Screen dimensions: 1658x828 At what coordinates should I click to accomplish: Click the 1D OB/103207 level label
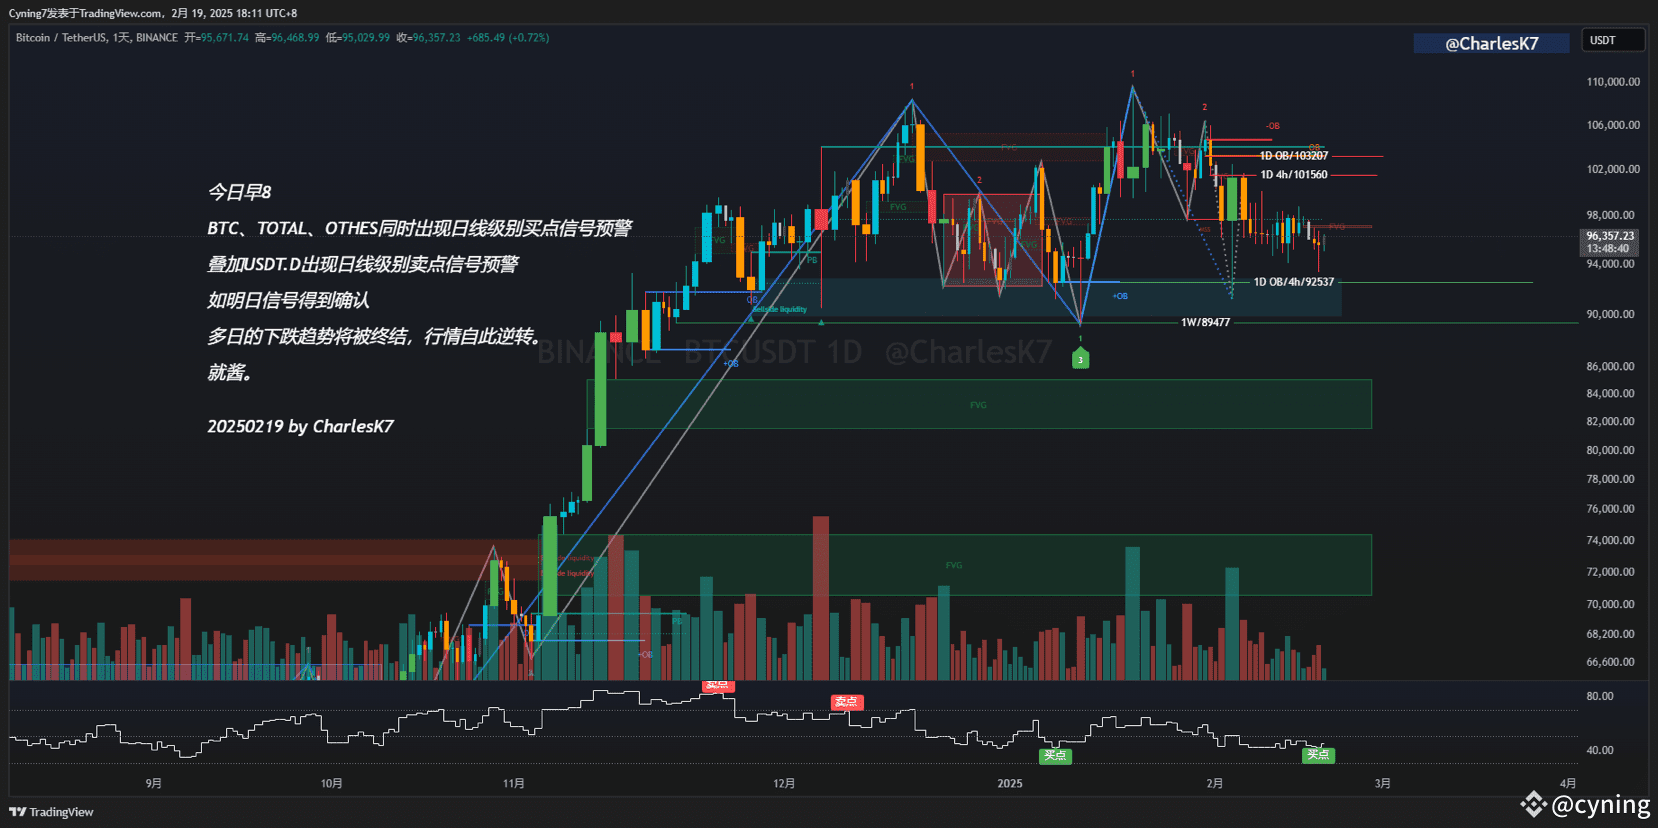[x=1294, y=156]
